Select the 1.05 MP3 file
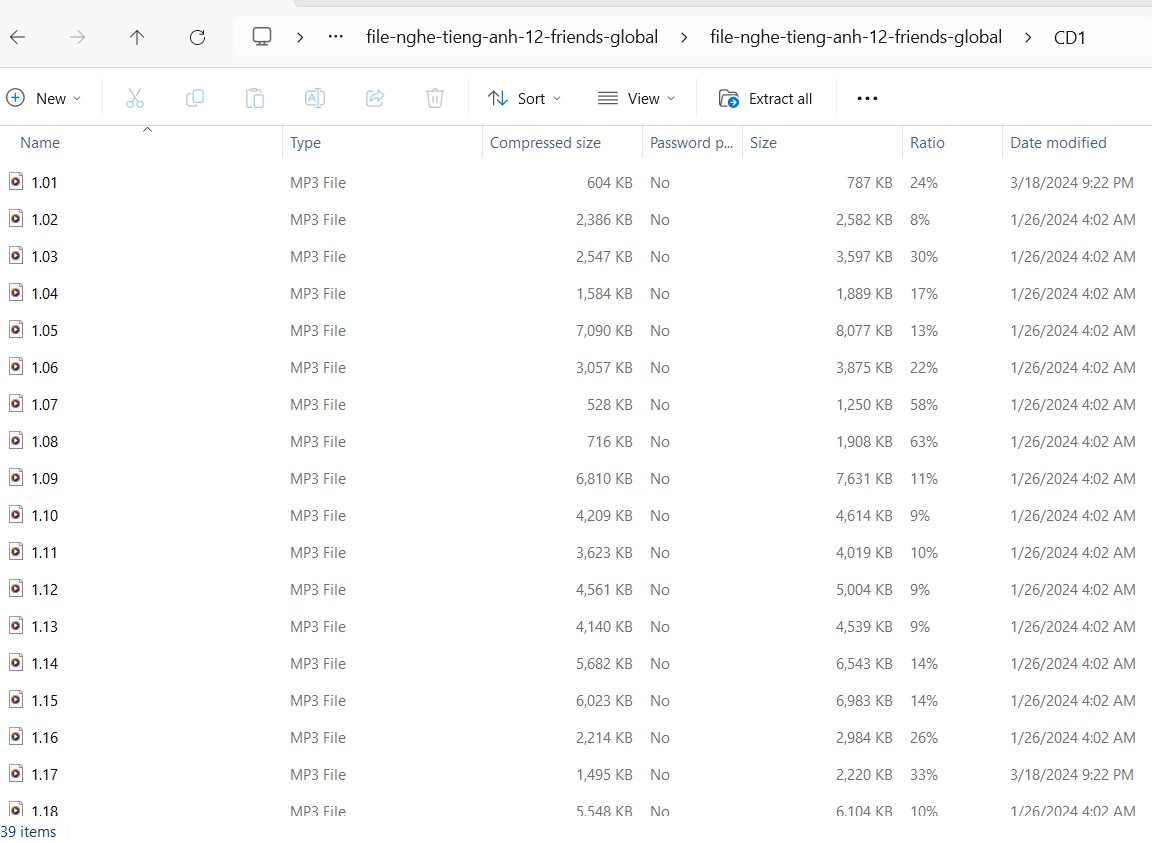The image size is (1152, 843). (45, 331)
